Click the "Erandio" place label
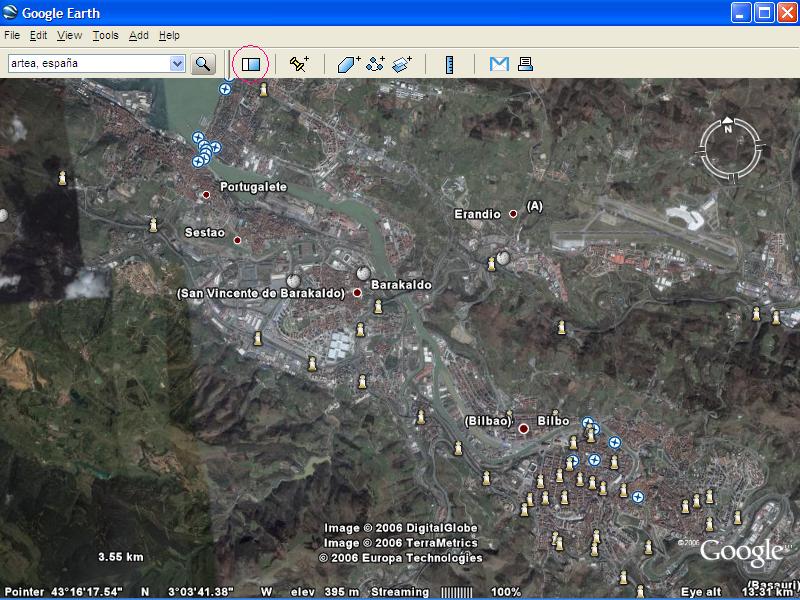 (478, 214)
